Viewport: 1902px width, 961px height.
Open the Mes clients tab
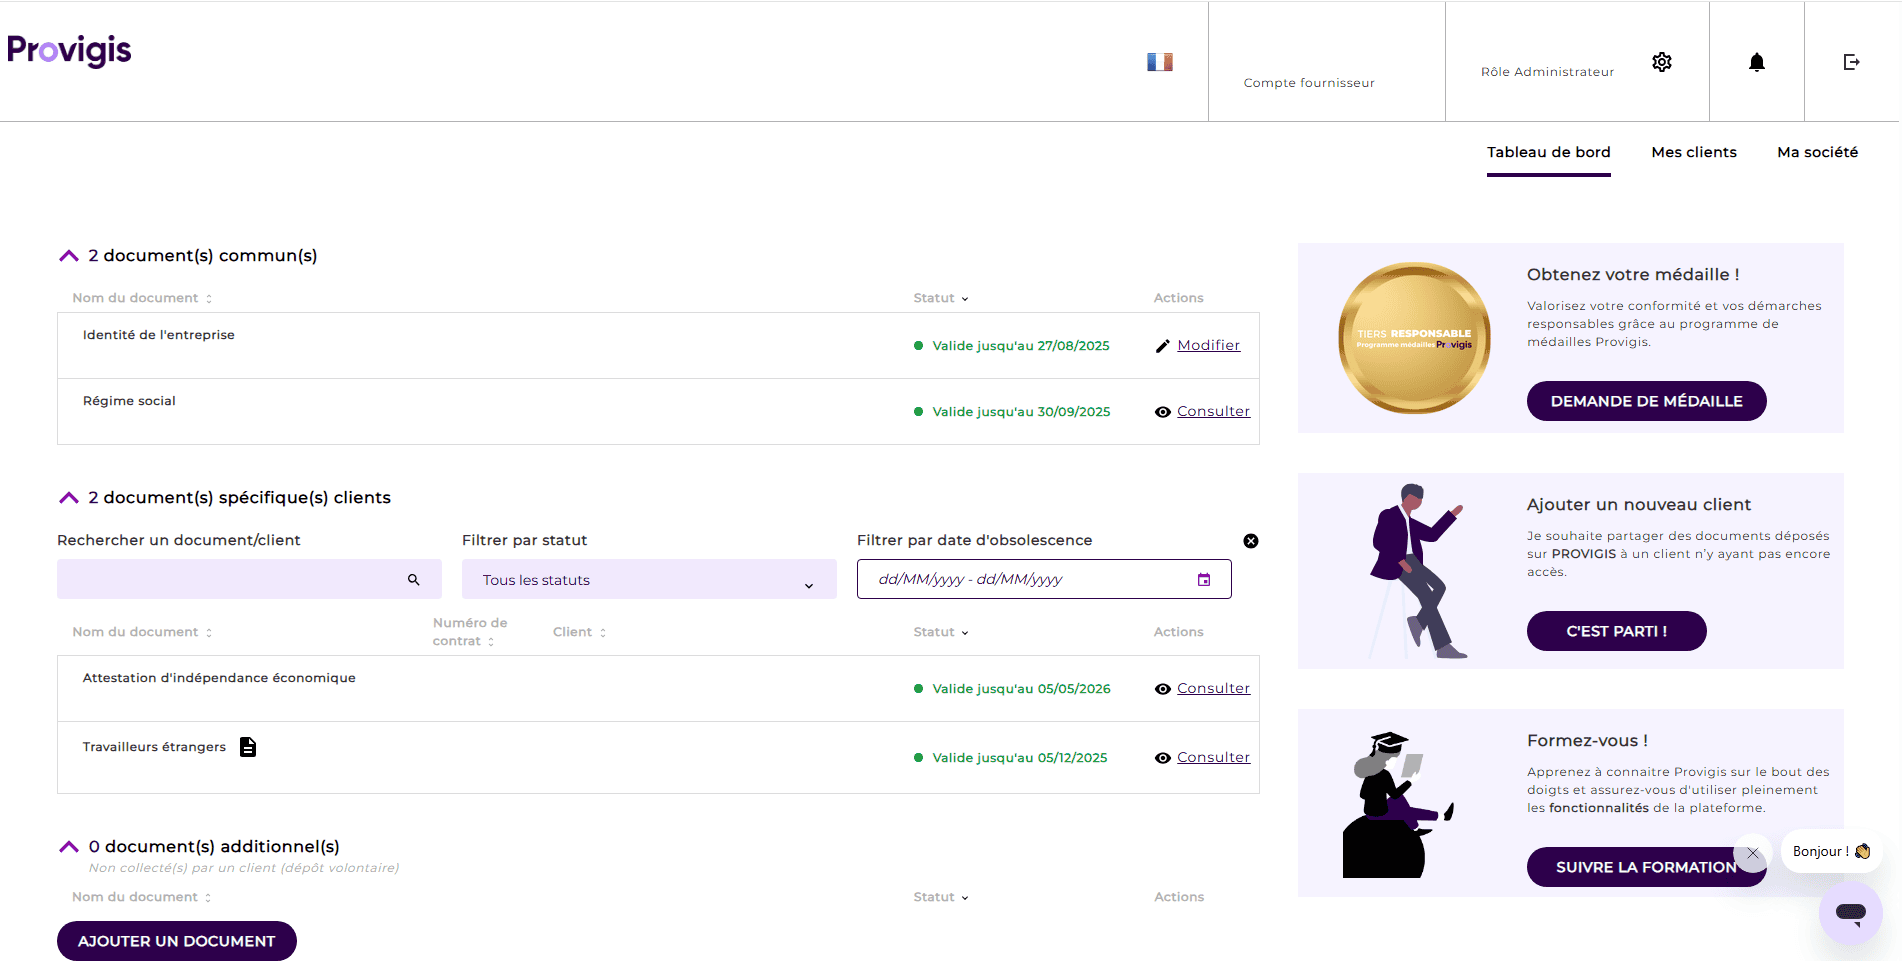click(1694, 152)
